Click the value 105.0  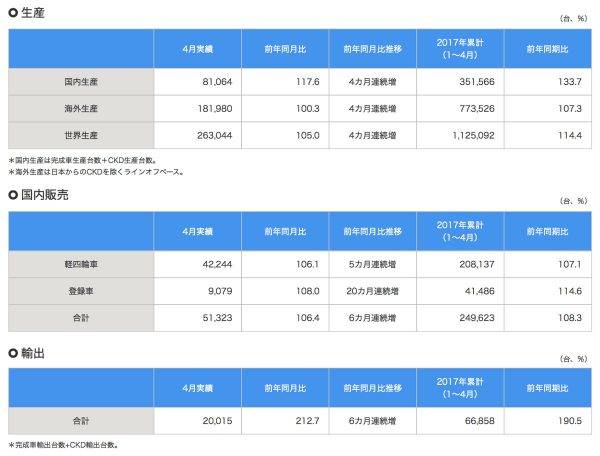click(308, 135)
